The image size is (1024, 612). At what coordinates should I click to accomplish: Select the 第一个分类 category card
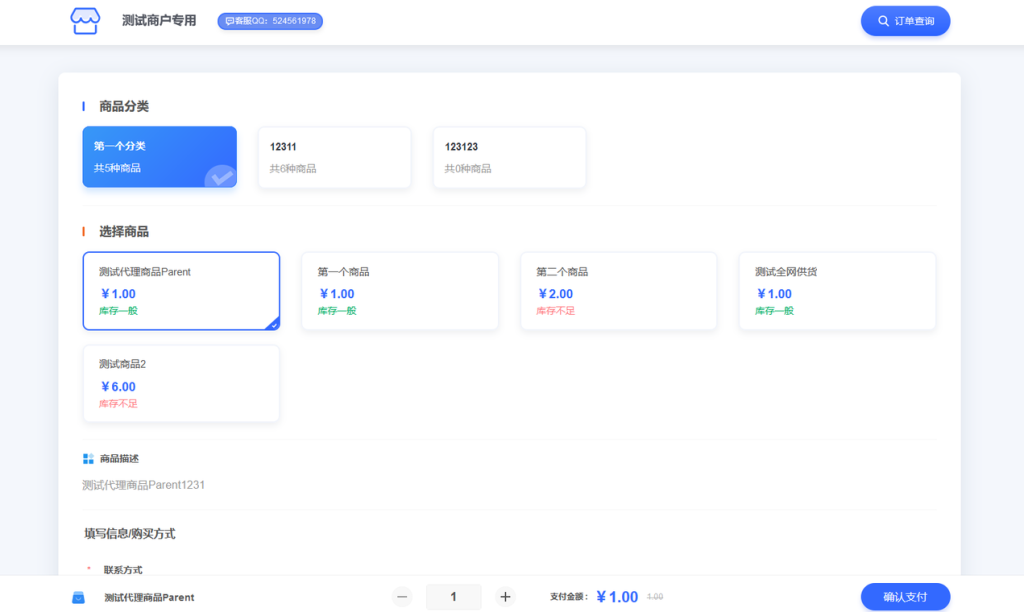[159, 157]
